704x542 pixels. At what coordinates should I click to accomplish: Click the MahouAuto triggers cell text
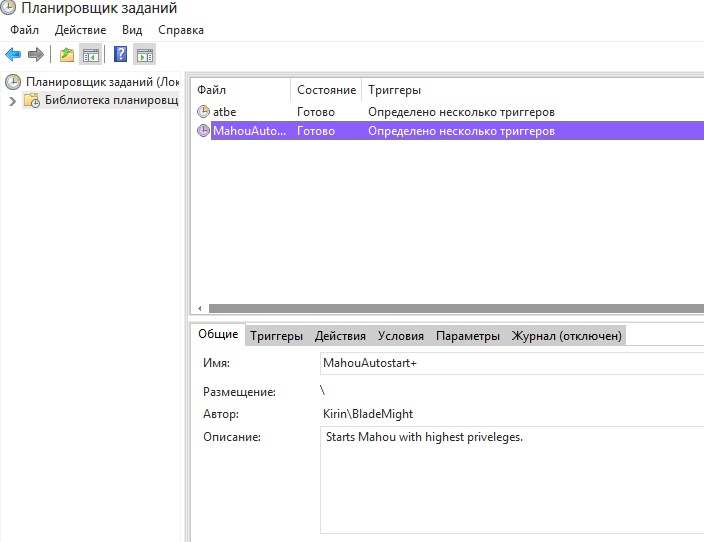[x=461, y=131]
